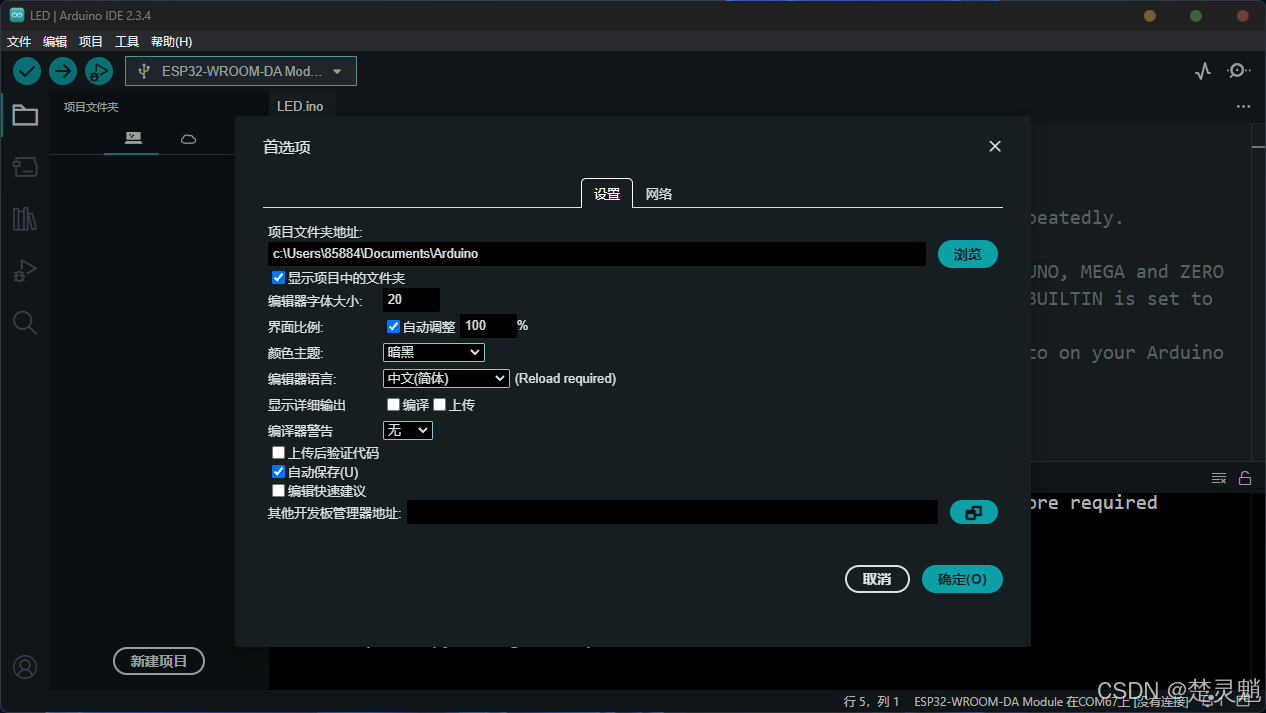Switch to local sketchbook computer icon
Image resolution: width=1266 pixels, height=713 pixels.
133,138
